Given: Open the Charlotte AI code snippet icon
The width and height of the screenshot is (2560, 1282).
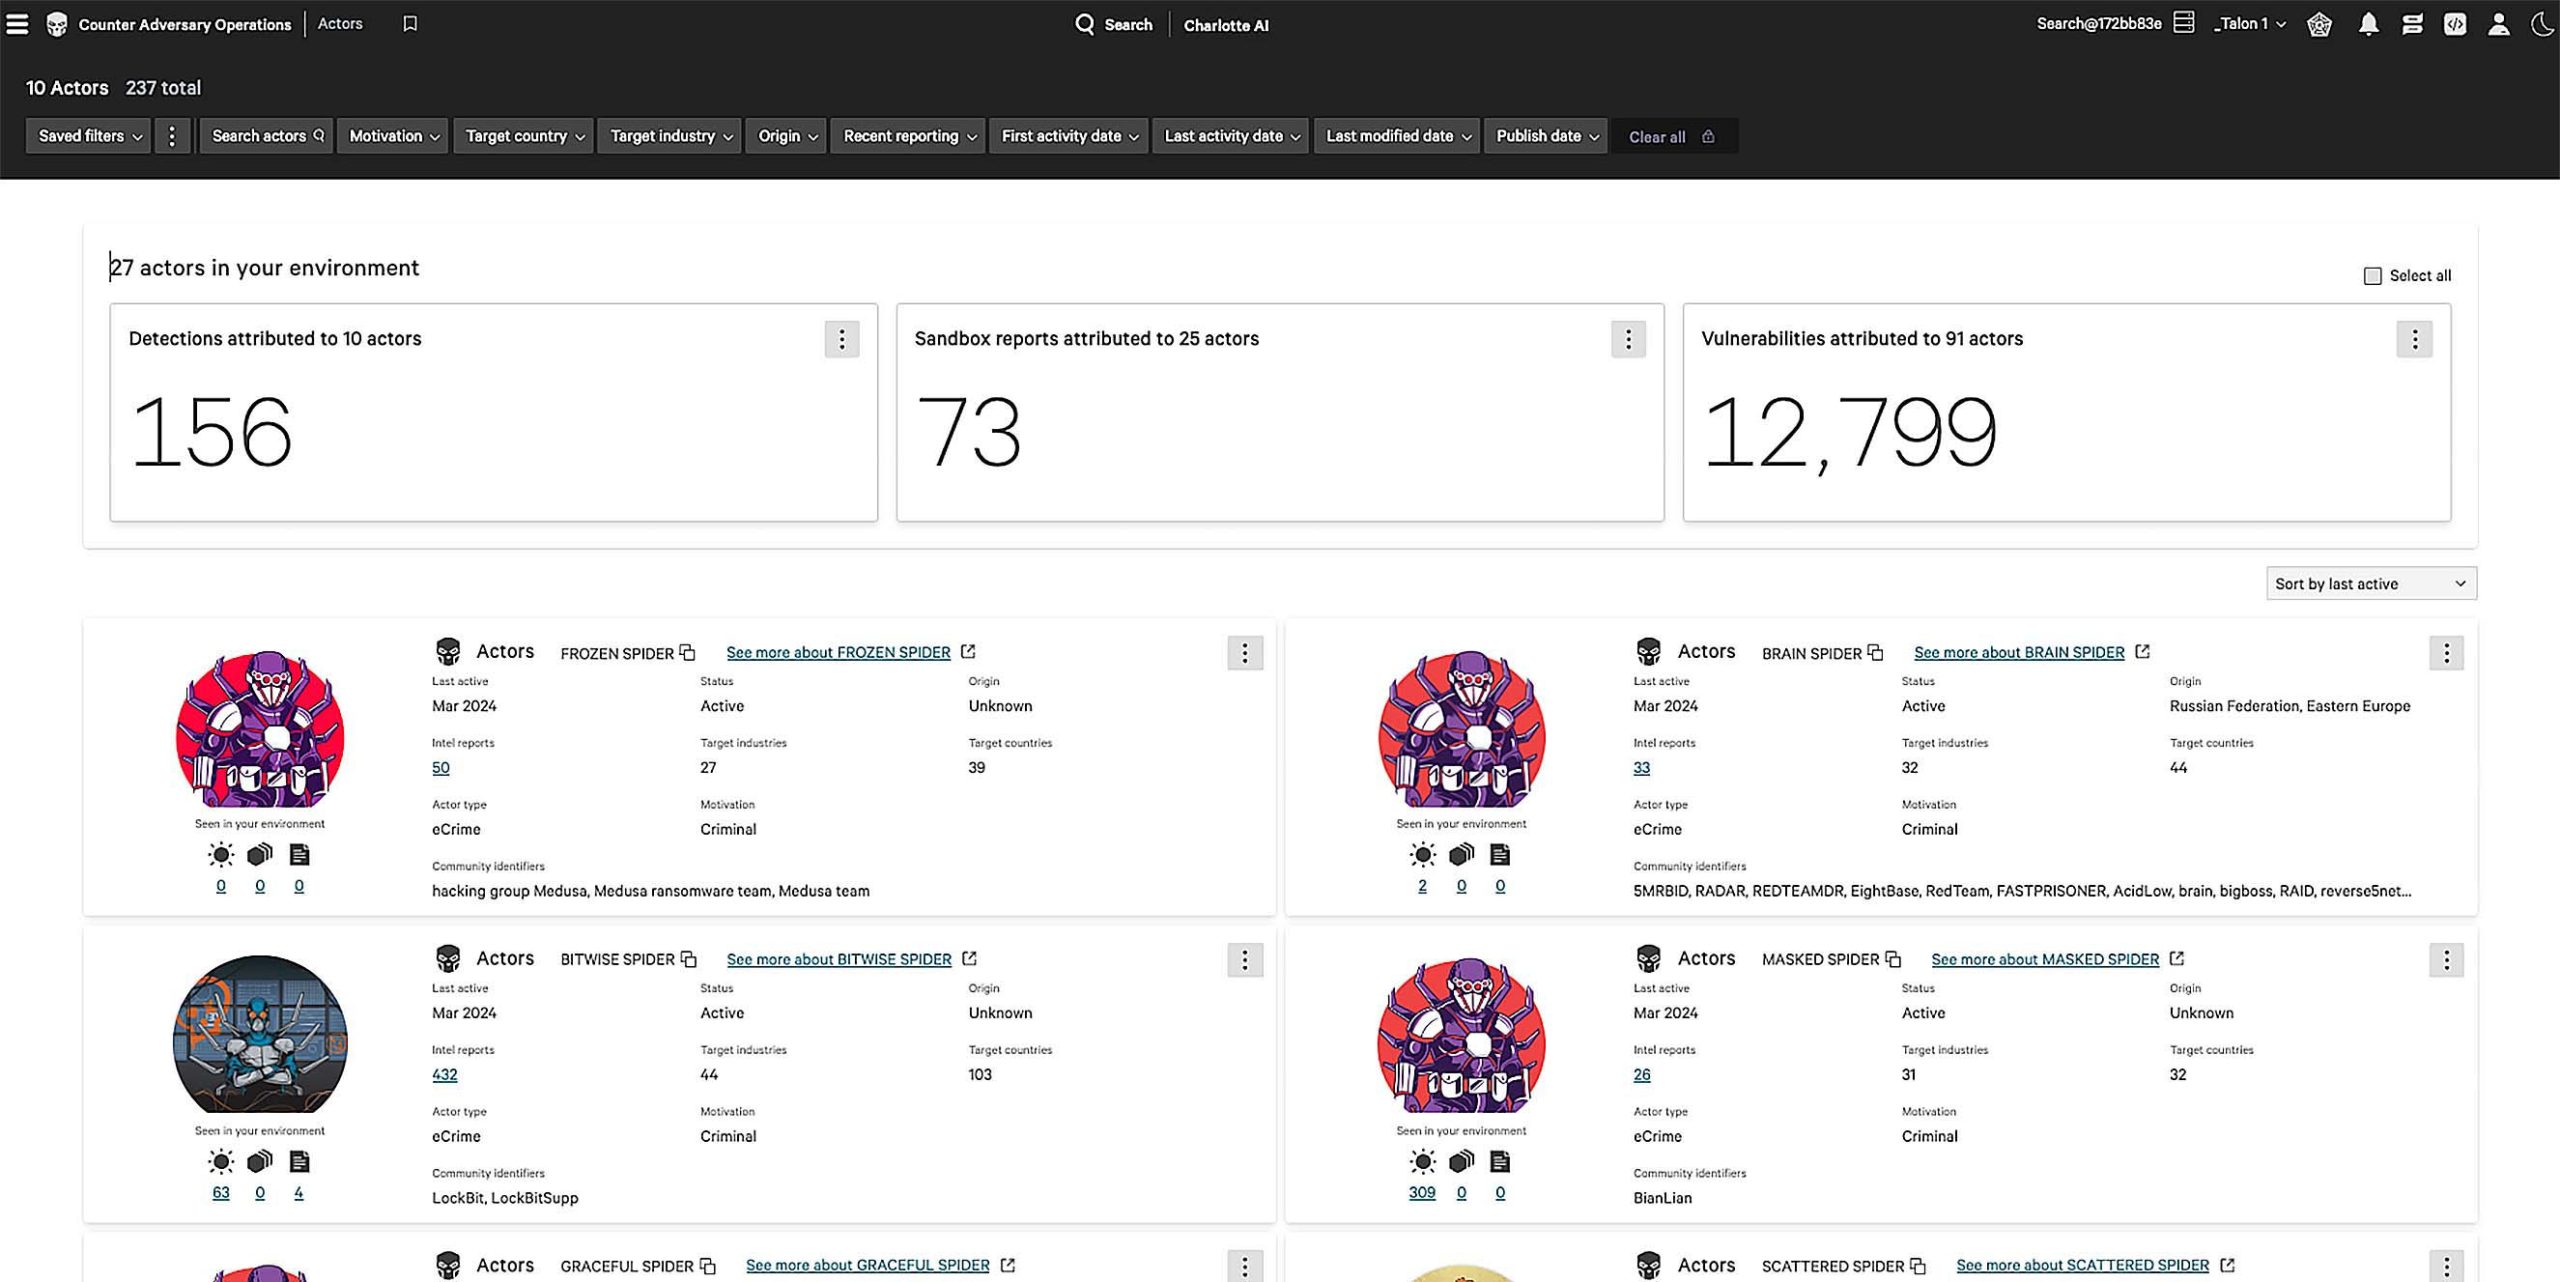Looking at the screenshot, I should (x=2457, y=24).
